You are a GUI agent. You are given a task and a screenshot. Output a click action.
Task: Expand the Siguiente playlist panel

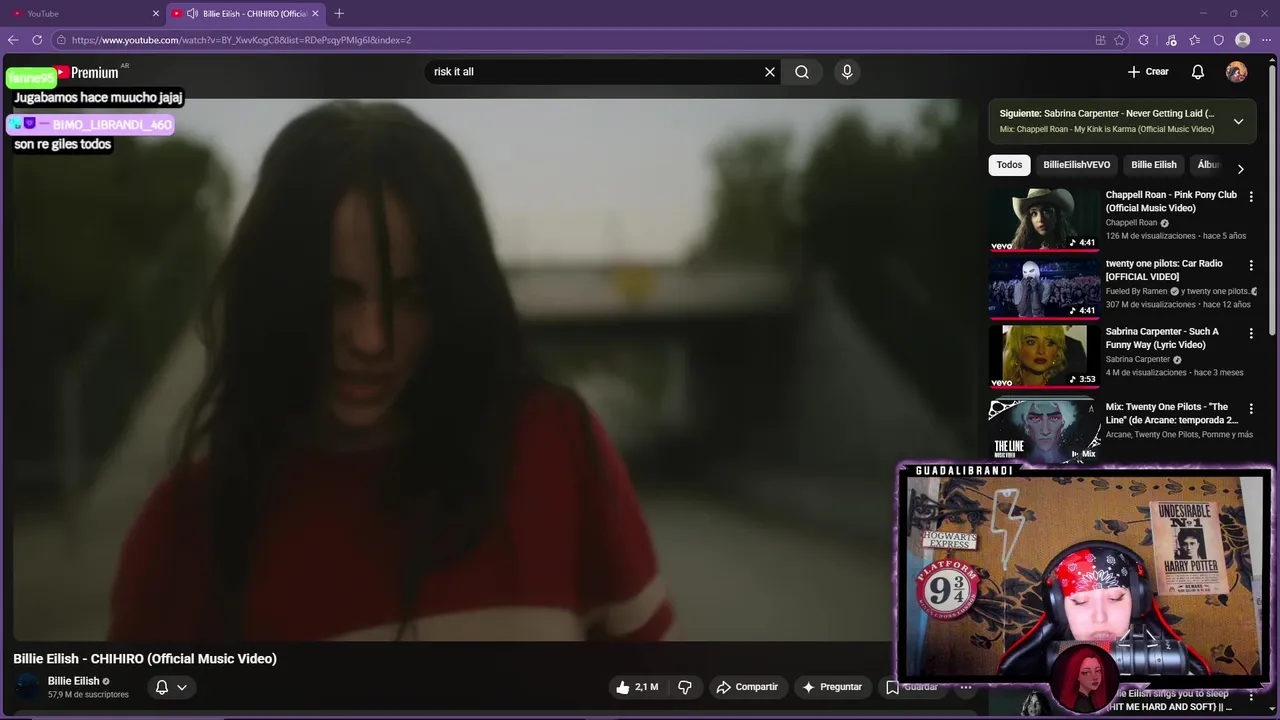1238,121
